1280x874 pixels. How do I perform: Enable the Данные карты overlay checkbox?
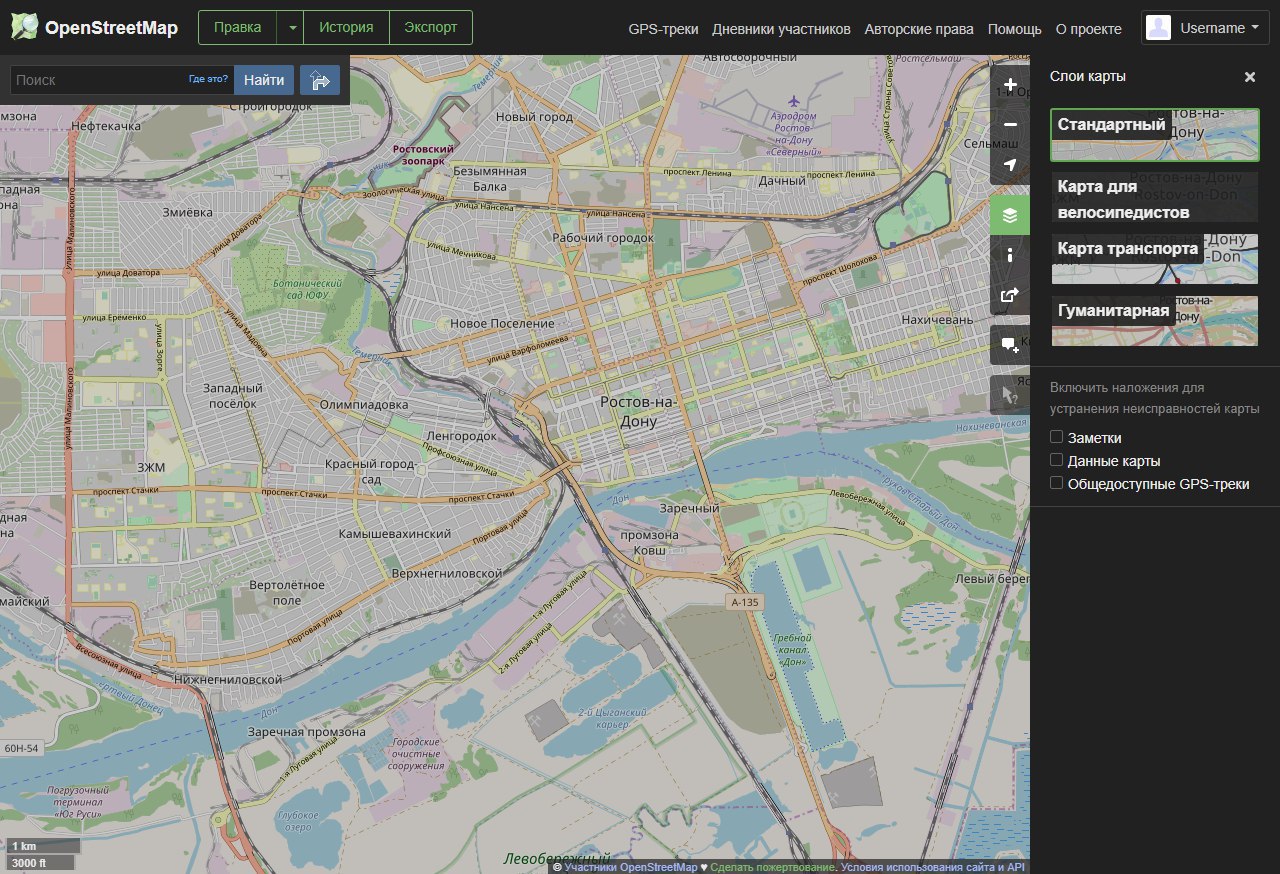[1056, 460]
